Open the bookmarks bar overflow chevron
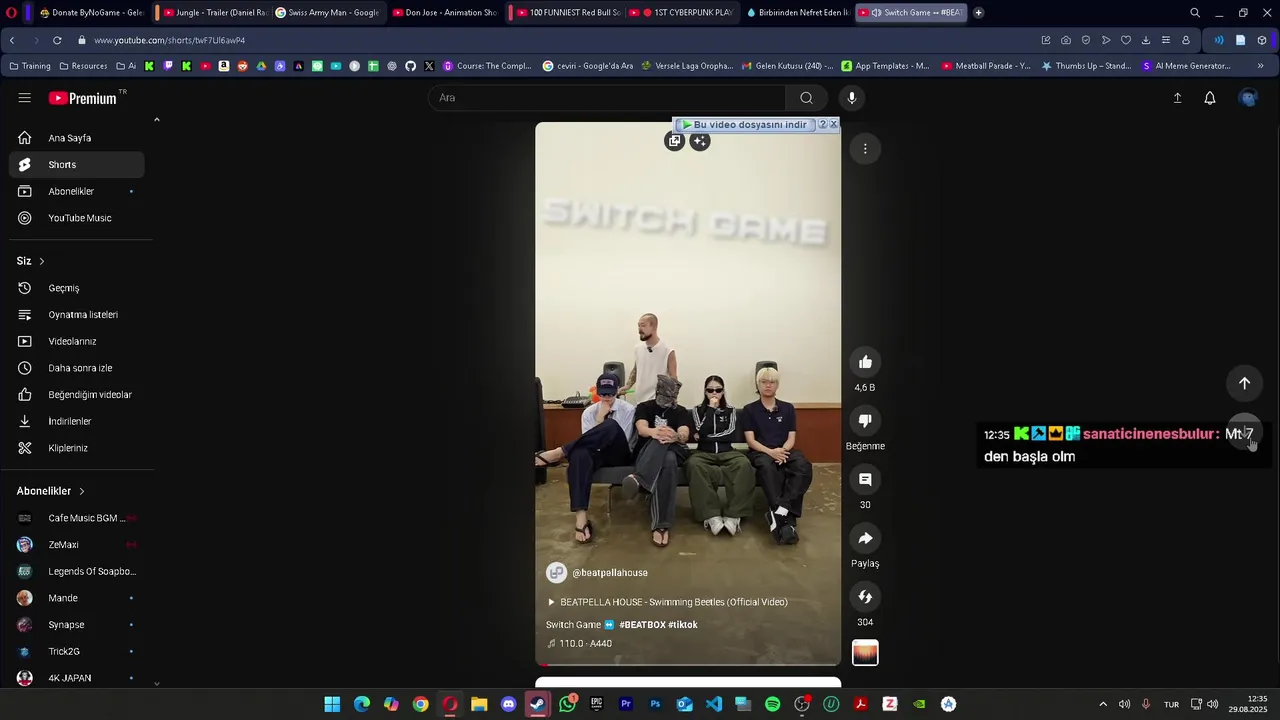Viewport: 1280px width, 720px height. click(x=1260, y=66)
